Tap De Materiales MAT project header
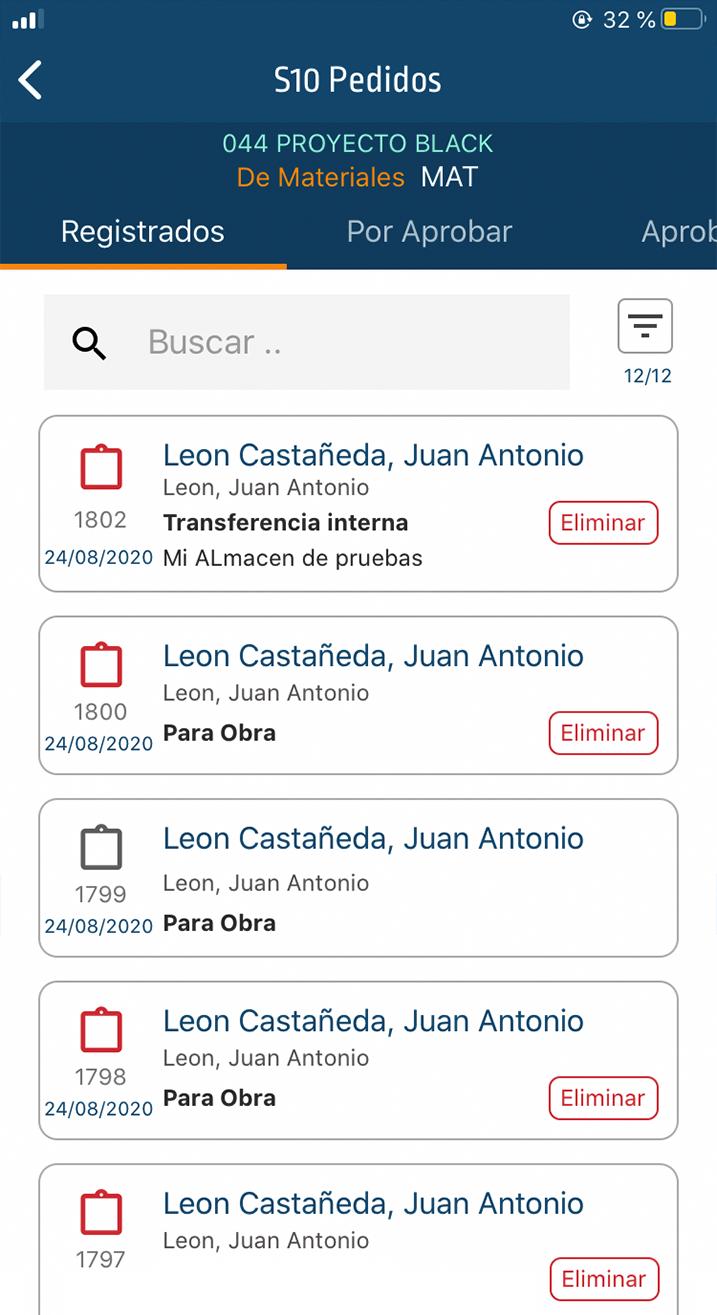 (358, 177)
